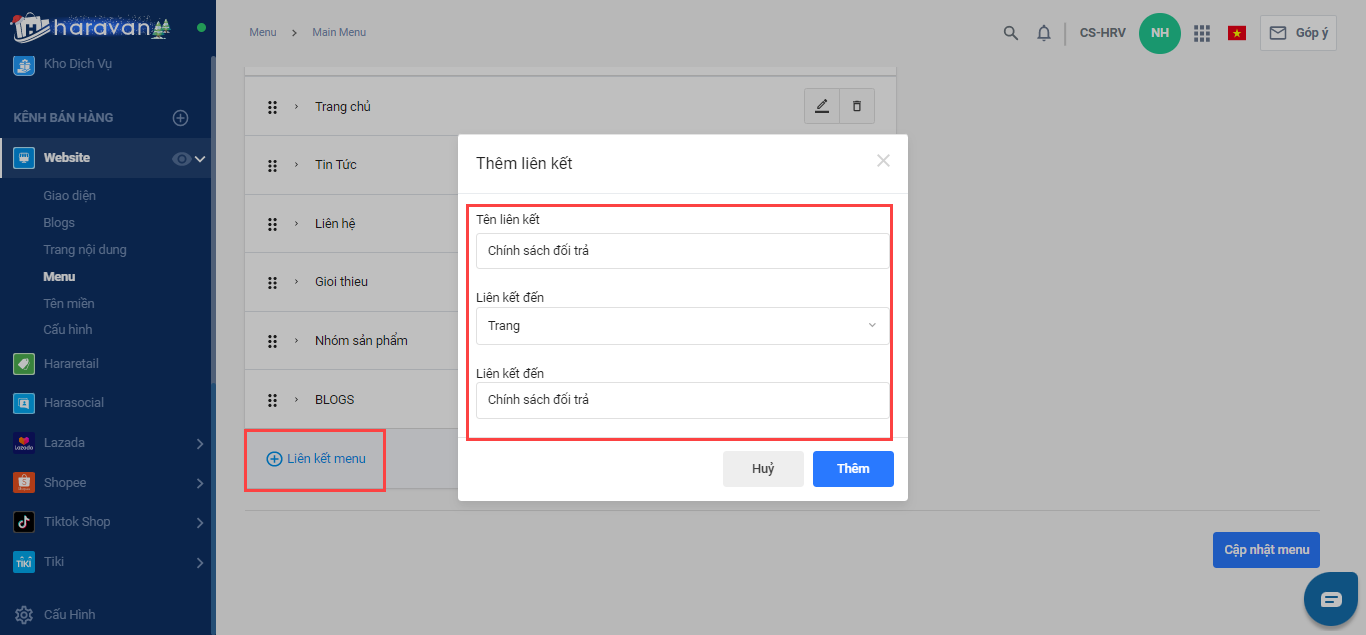Delete Trang chủ with the trash icon

[x=857, y=106]
